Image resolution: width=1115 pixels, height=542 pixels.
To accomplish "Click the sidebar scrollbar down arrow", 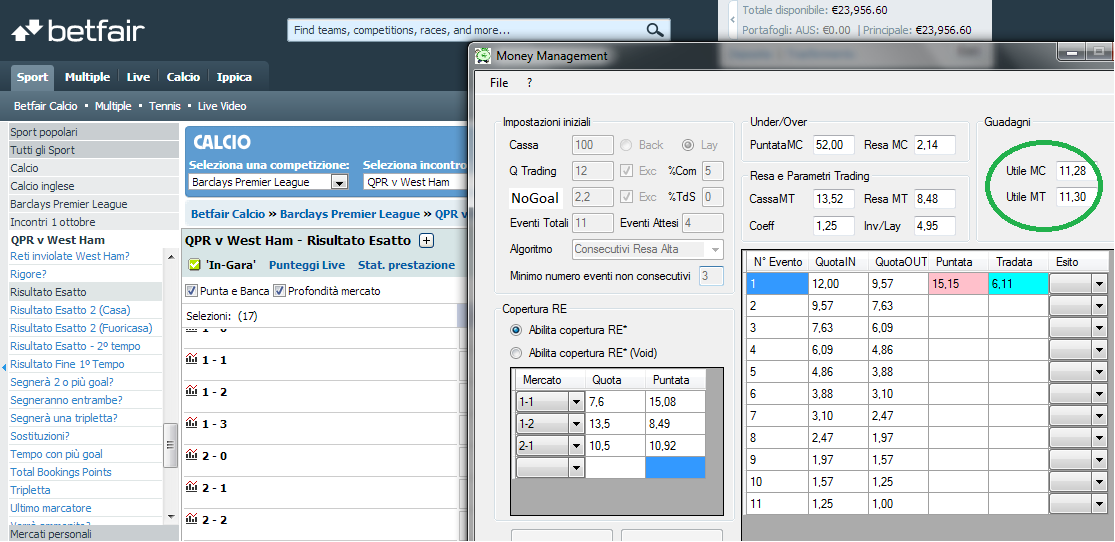I will (x=170, y=517).
